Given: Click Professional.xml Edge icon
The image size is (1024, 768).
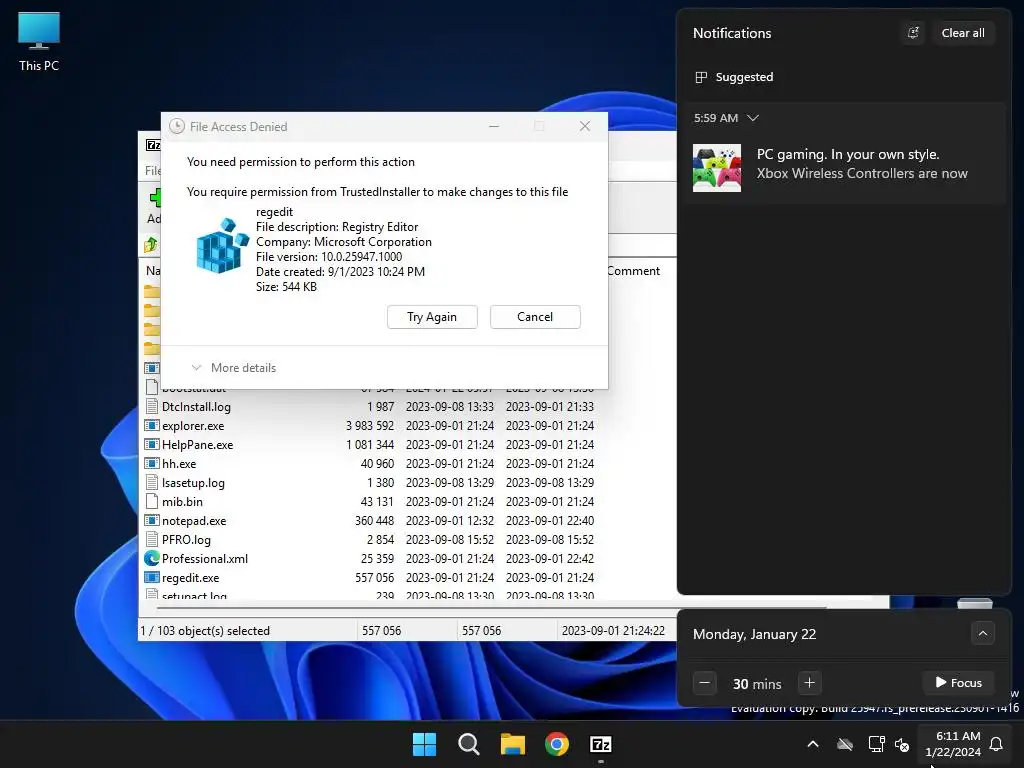Looking at the screenshot, I should click(152, 558).
